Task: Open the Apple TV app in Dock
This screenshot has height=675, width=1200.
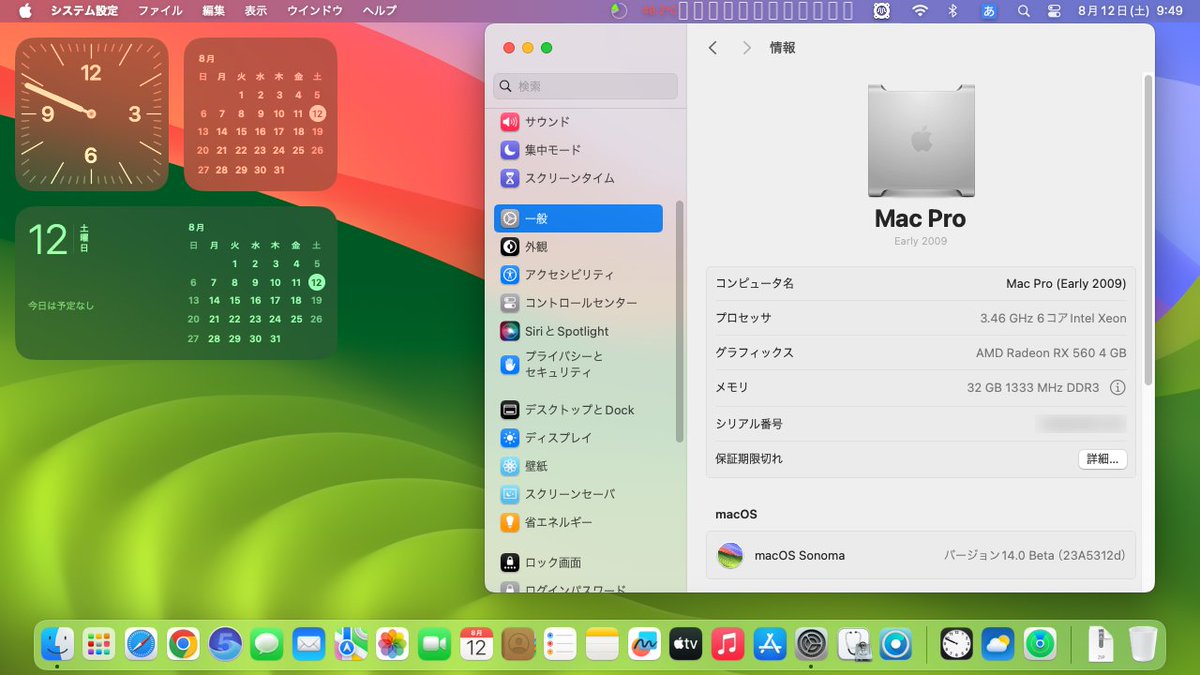Action: [686, 645]
